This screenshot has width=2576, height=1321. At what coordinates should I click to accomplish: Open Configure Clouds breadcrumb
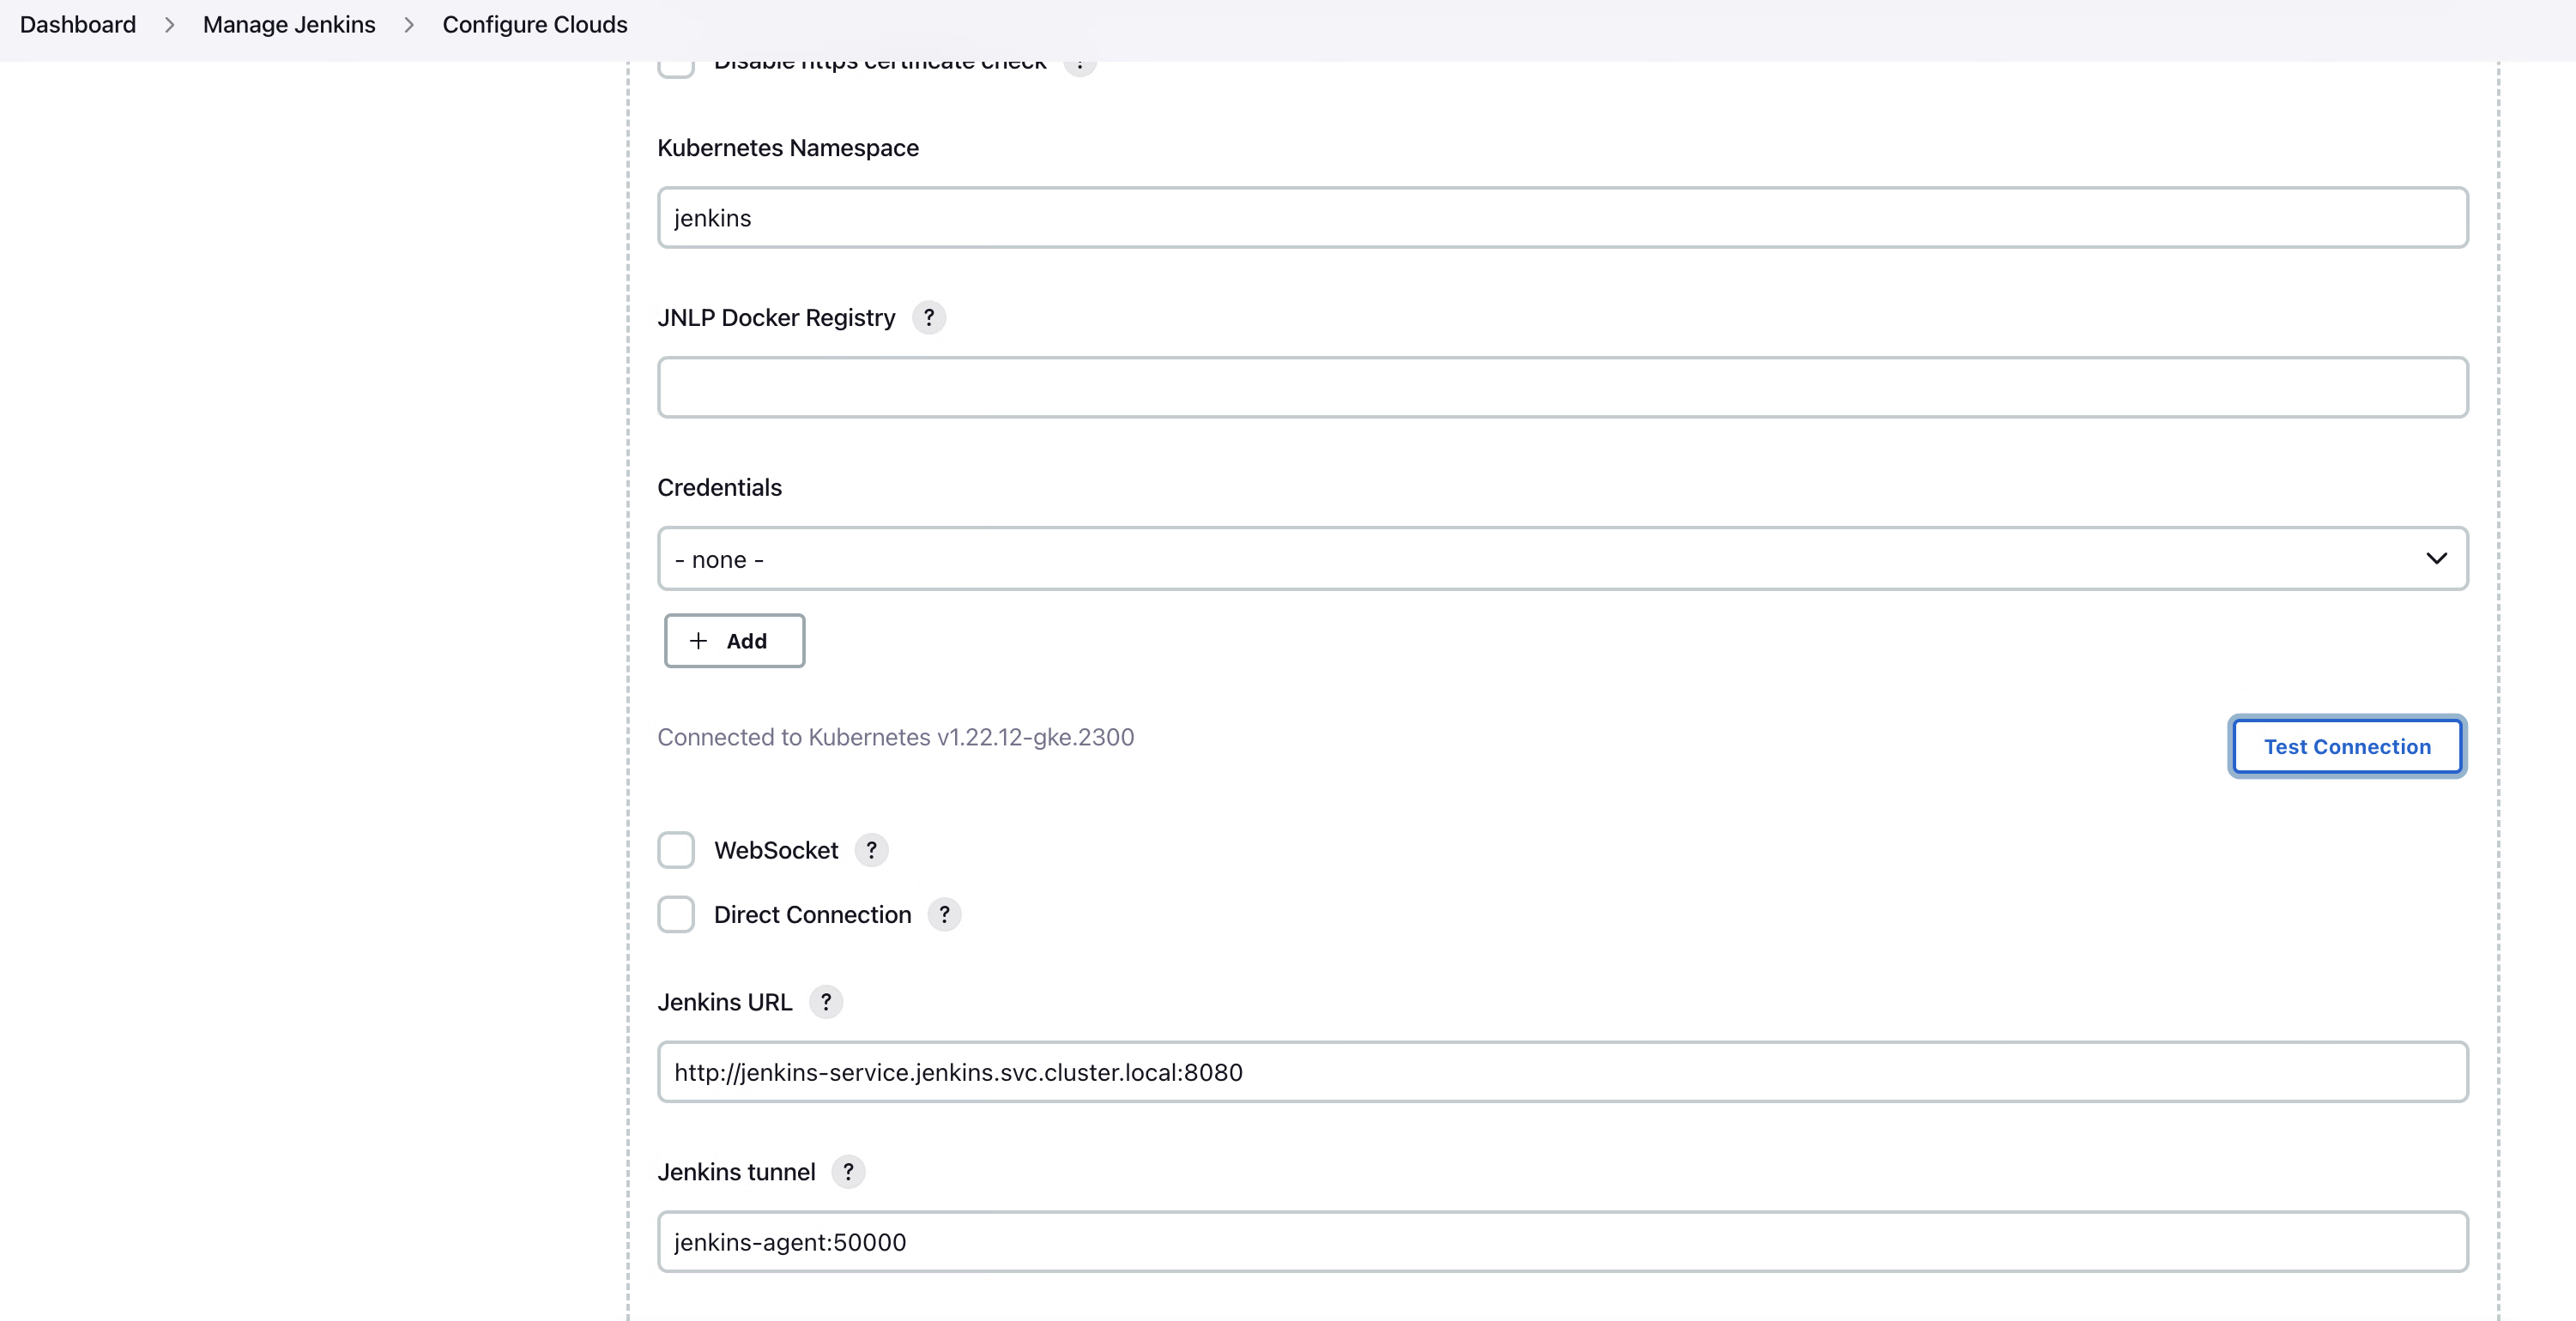(535, 24)
